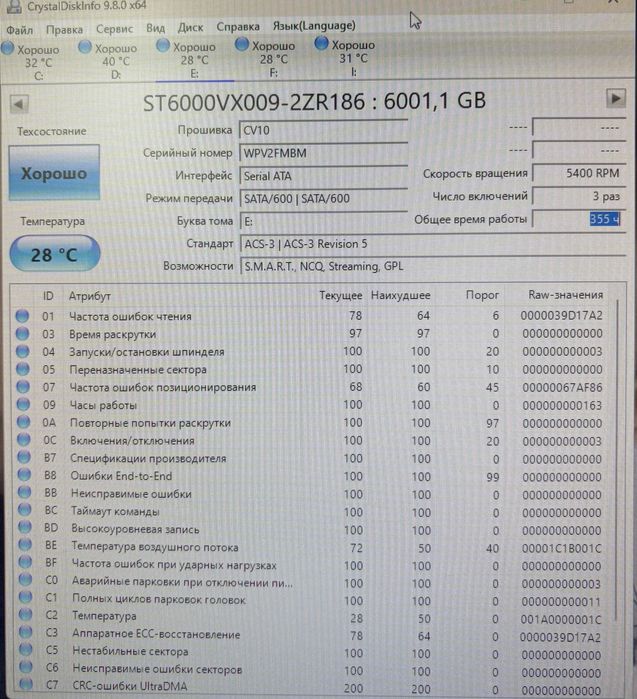Image resolution: width=637 pixels, height=699 pixels.
Task: Click the Serial ATA interface field
Action: pos(324,176)
